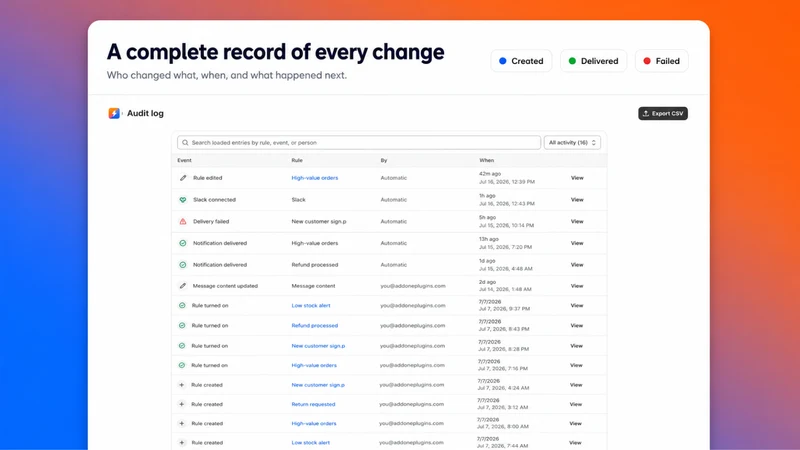Click the Message content rule cell
This screenshot has width=800, height=450.
(313, 286)
